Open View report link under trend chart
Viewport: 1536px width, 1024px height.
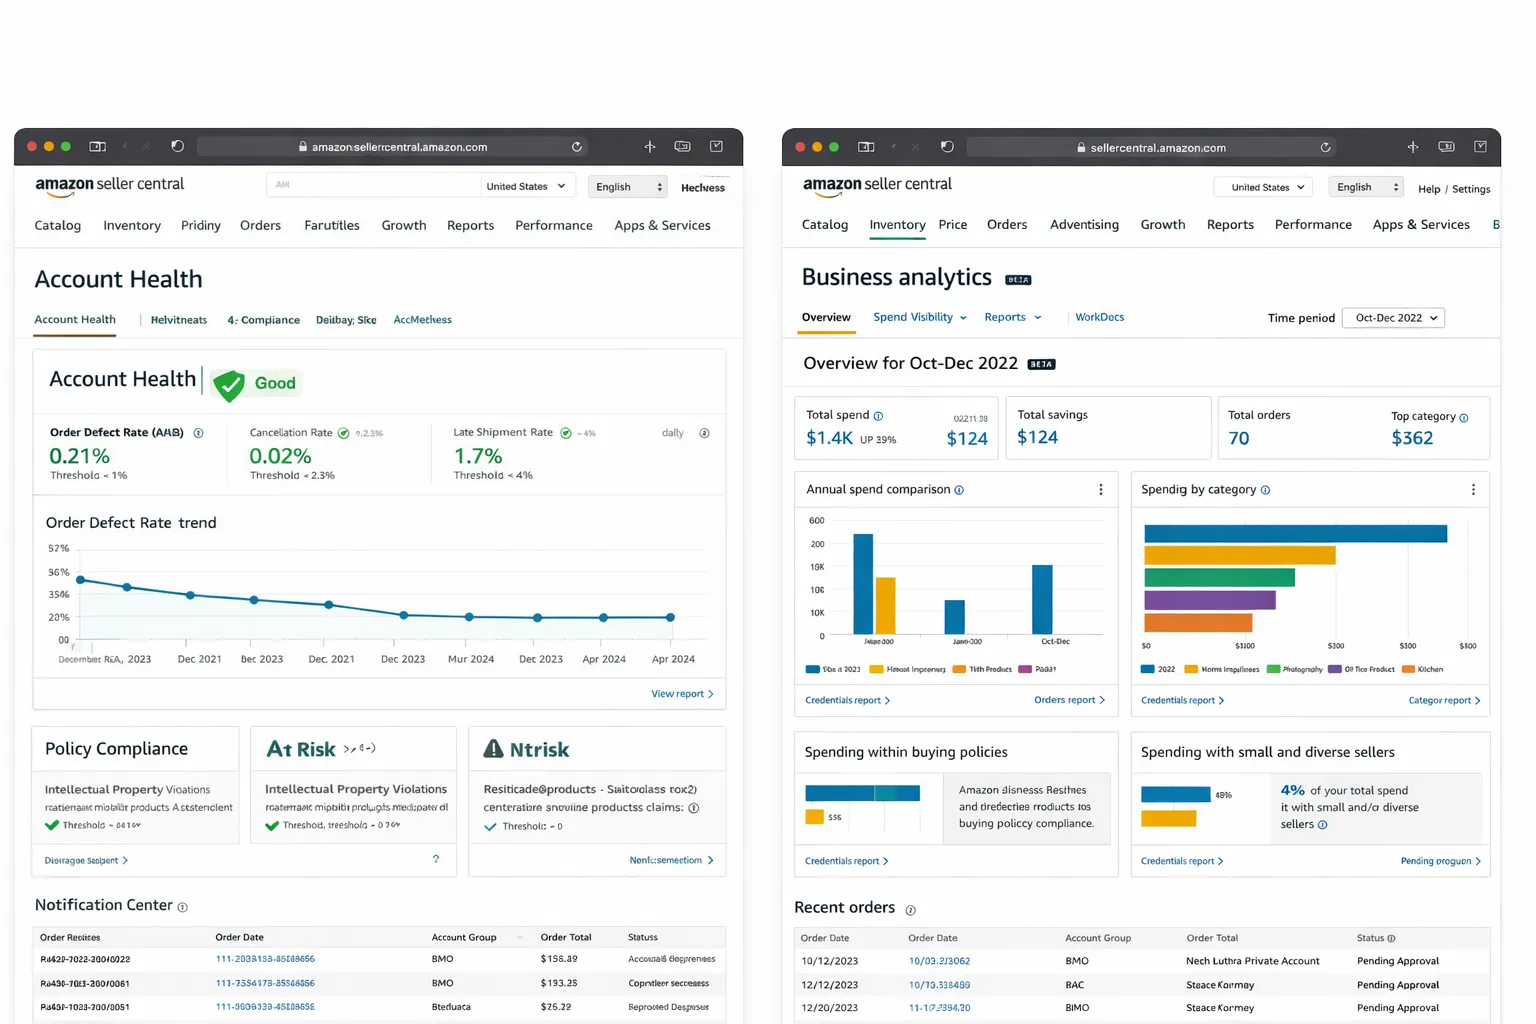coord(682,694)
